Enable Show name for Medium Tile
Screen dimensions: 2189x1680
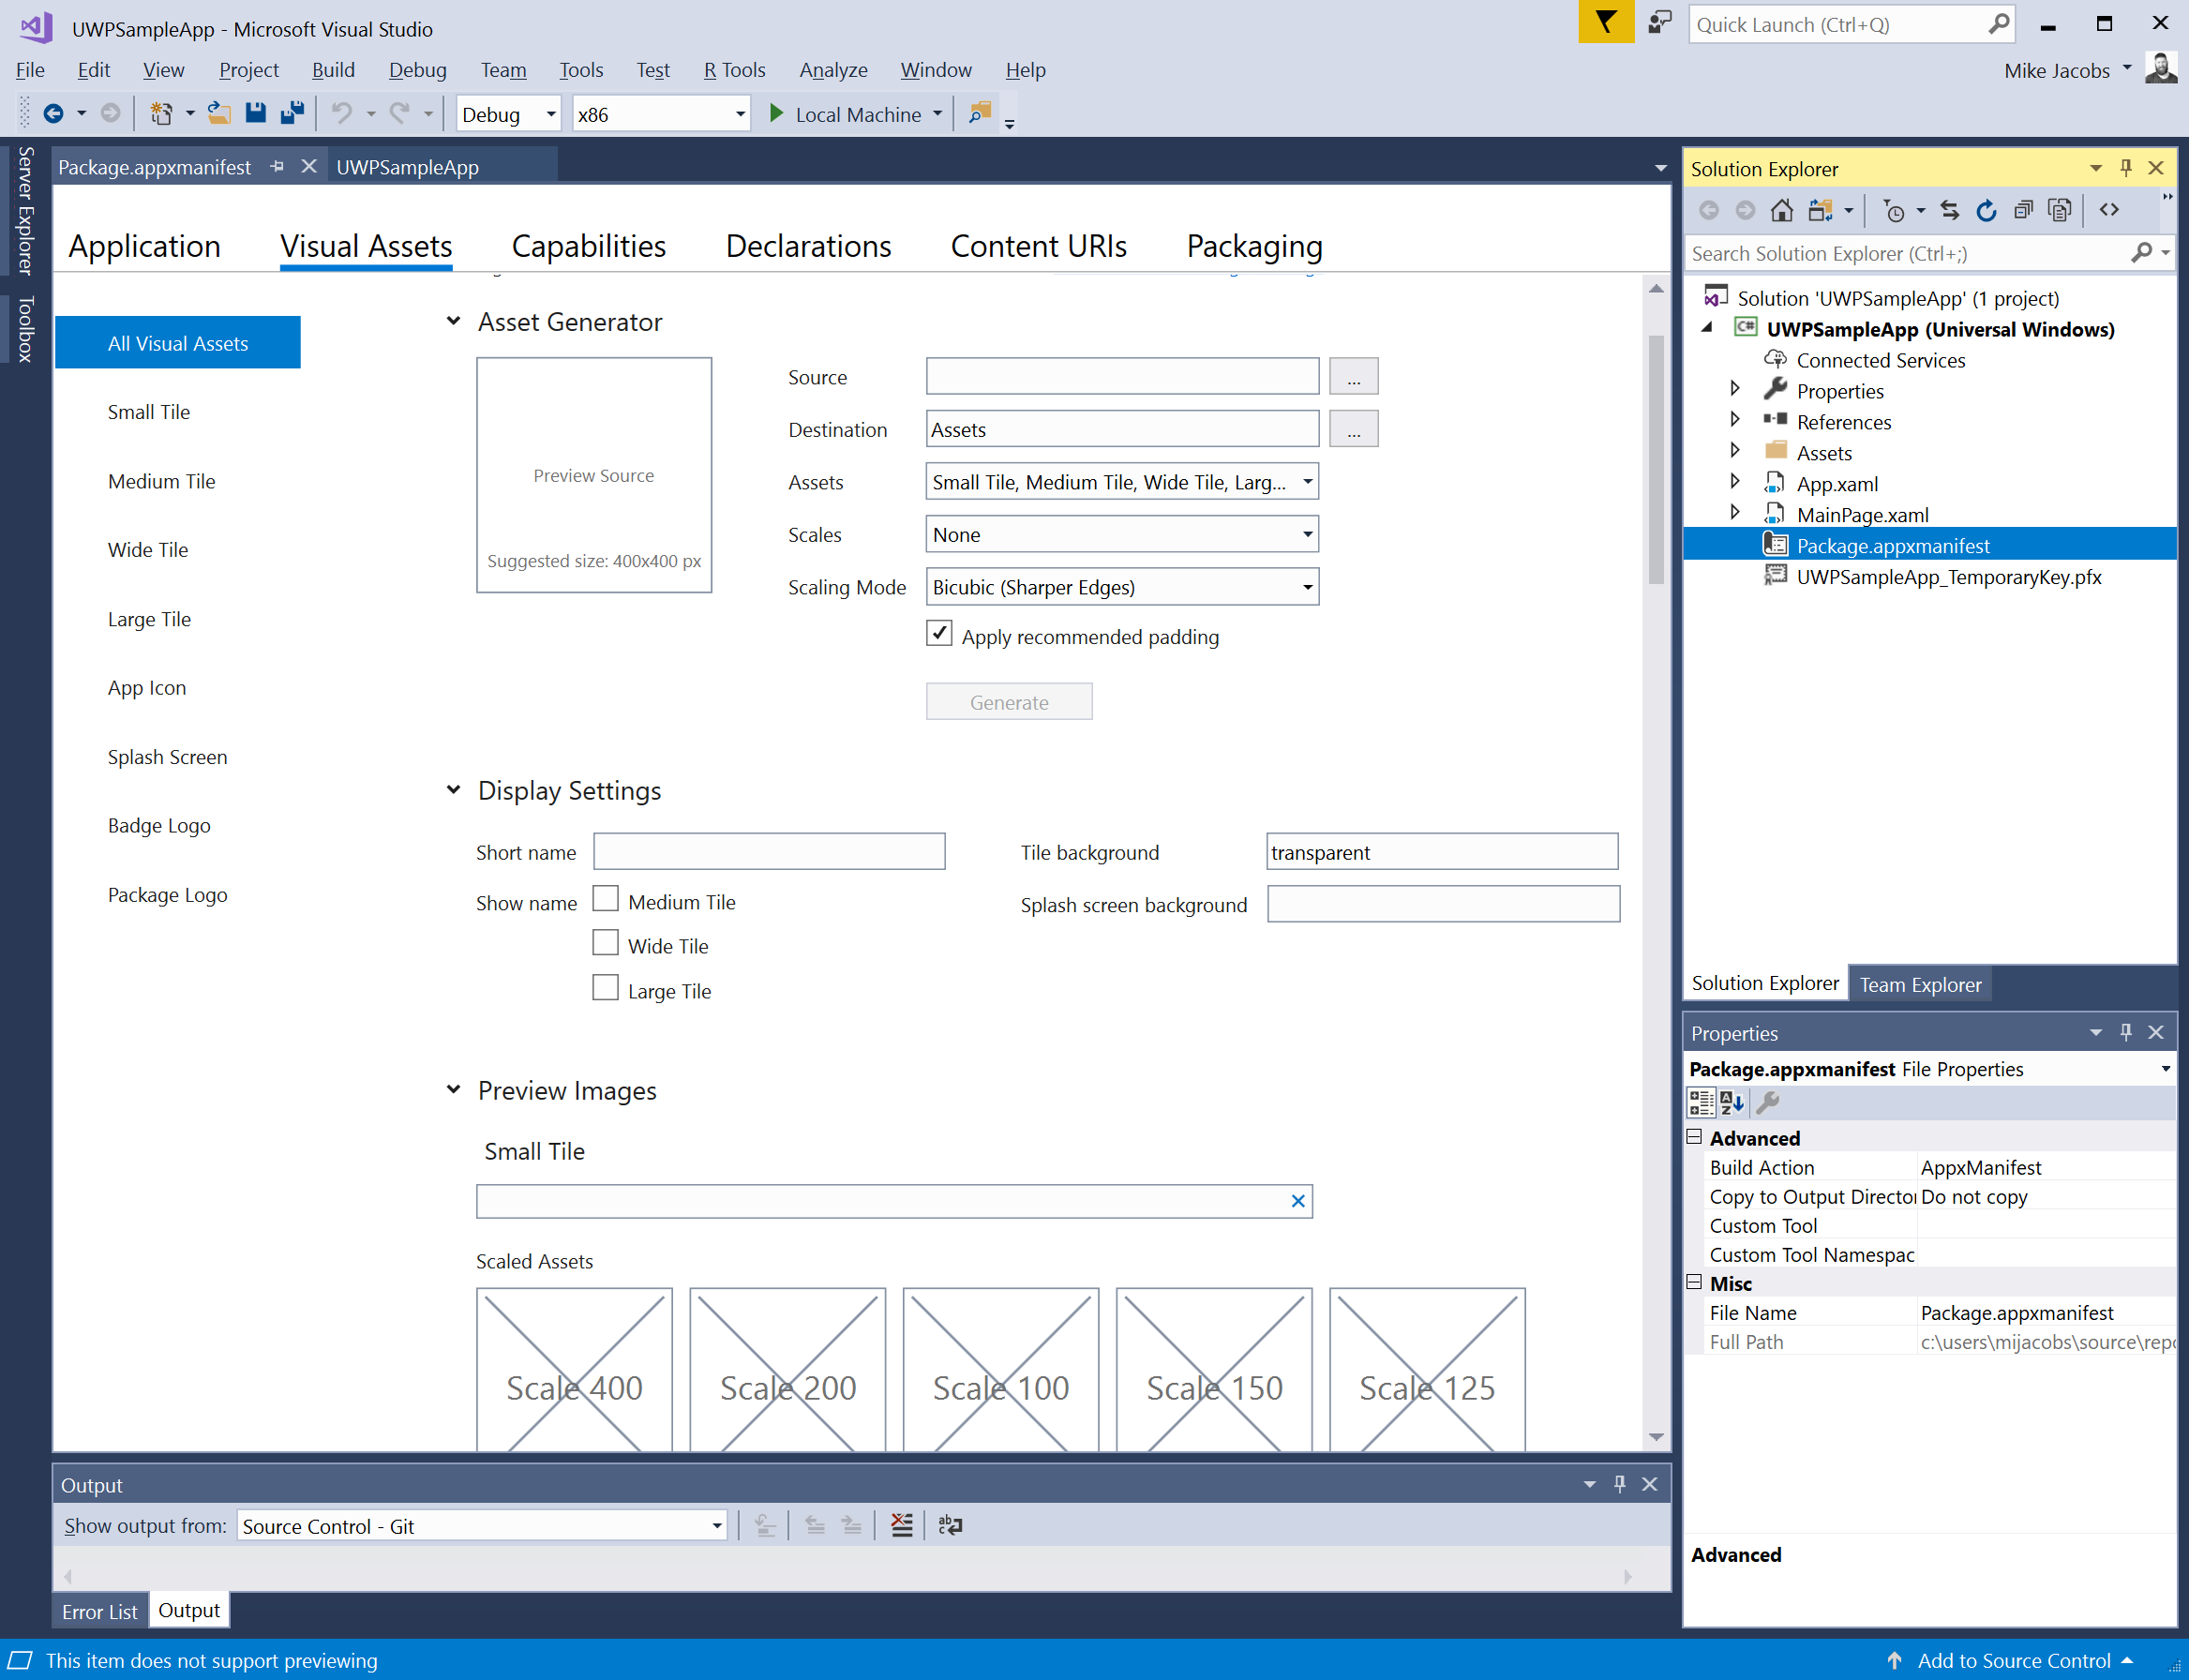605,899
